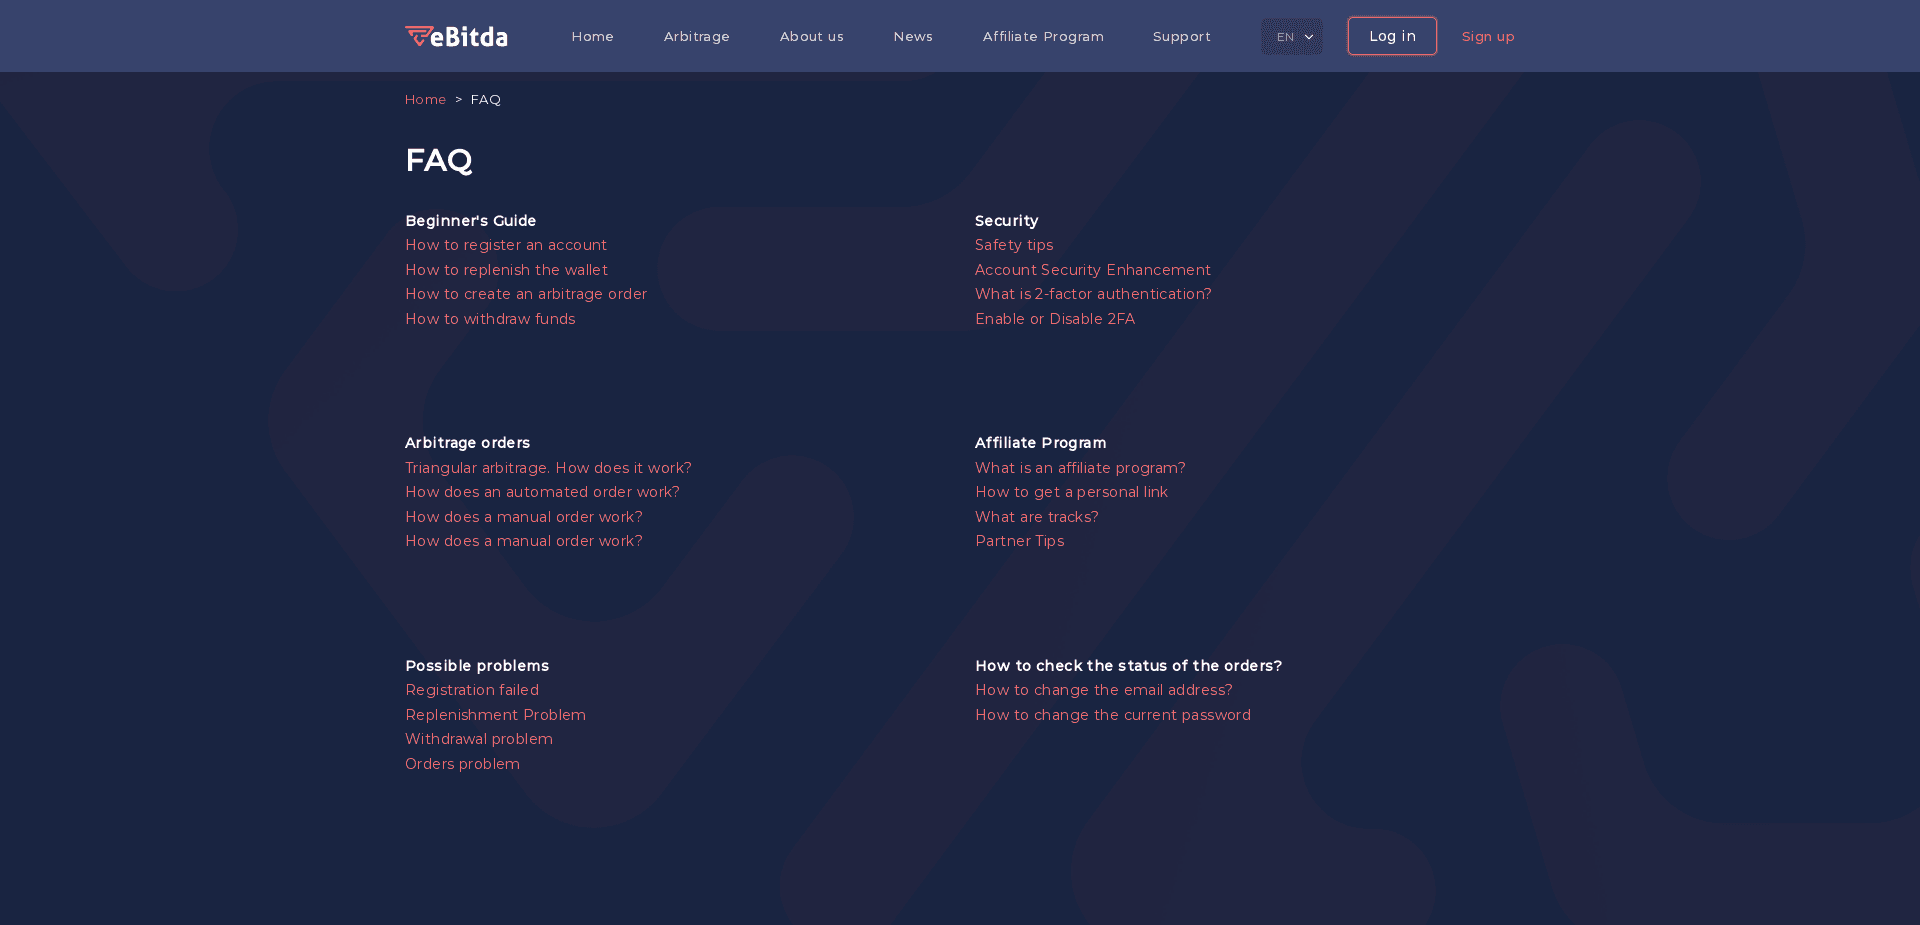Select About us in the navigation
This screenshot has width=1920, height=925.
pos(811,36)
